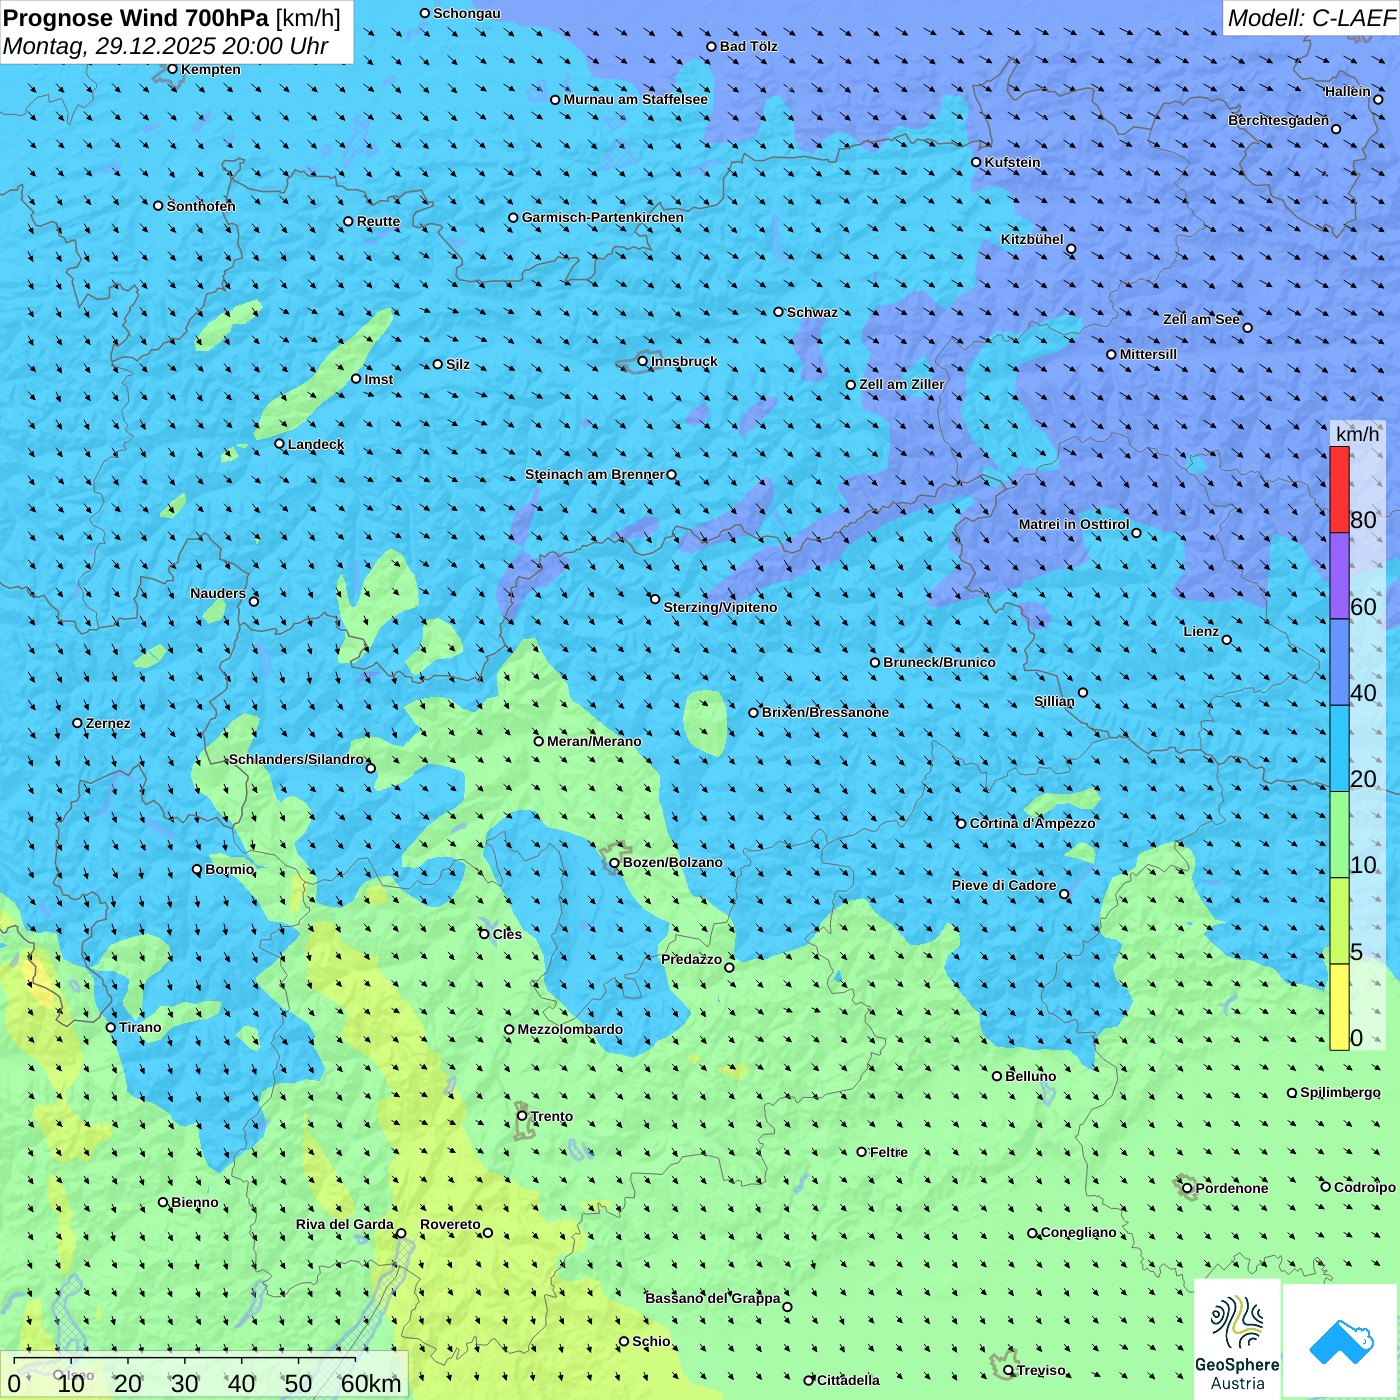Click the purple segment of the wind legend
Screen dimensions: 1400x1400
coord(1339,576)
